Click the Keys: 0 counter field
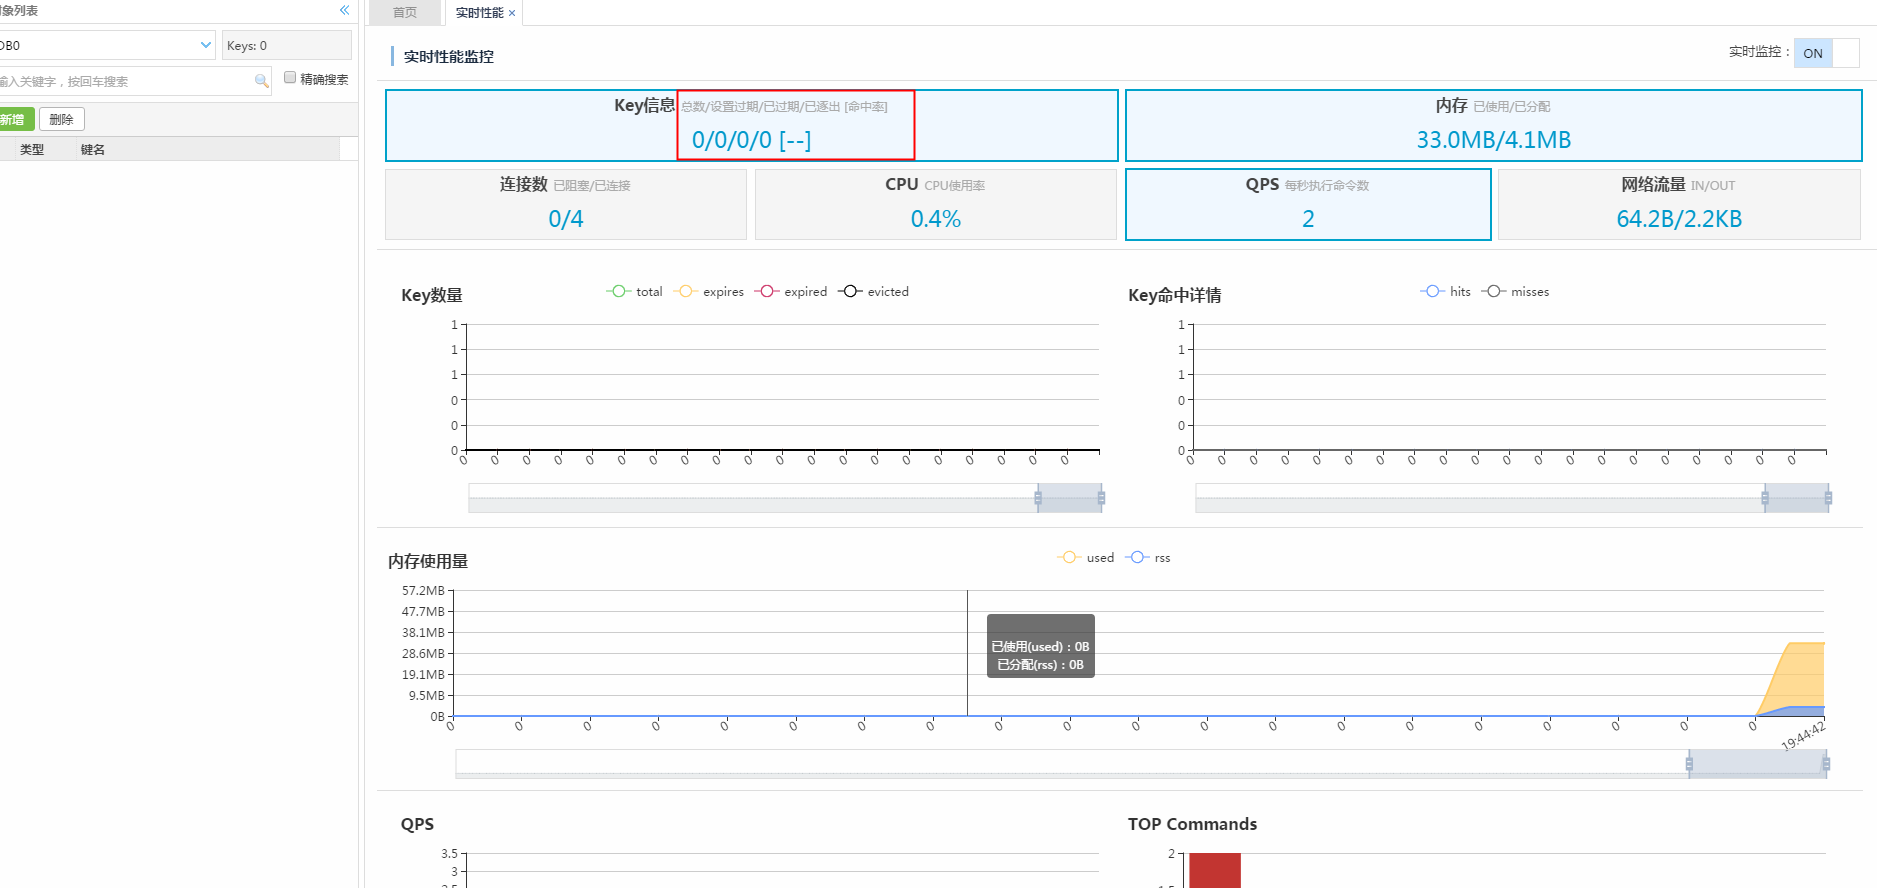 click(x=287, y=45)
